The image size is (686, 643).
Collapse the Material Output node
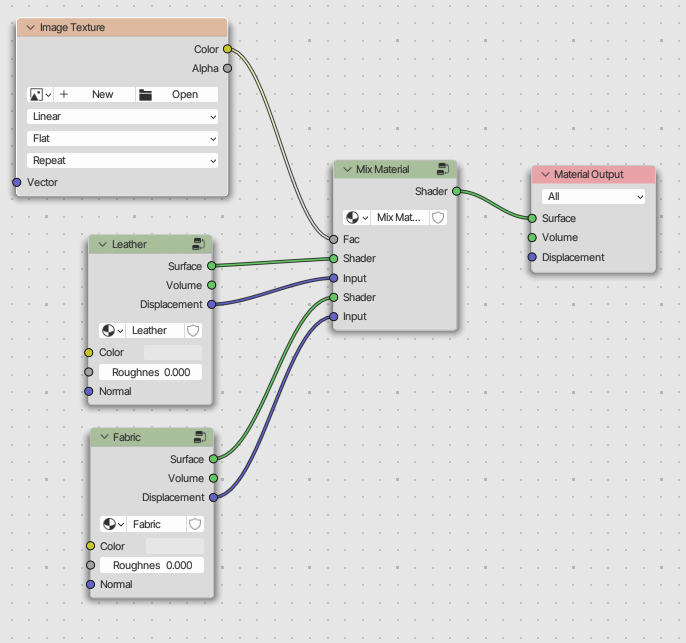coord(546,175)
